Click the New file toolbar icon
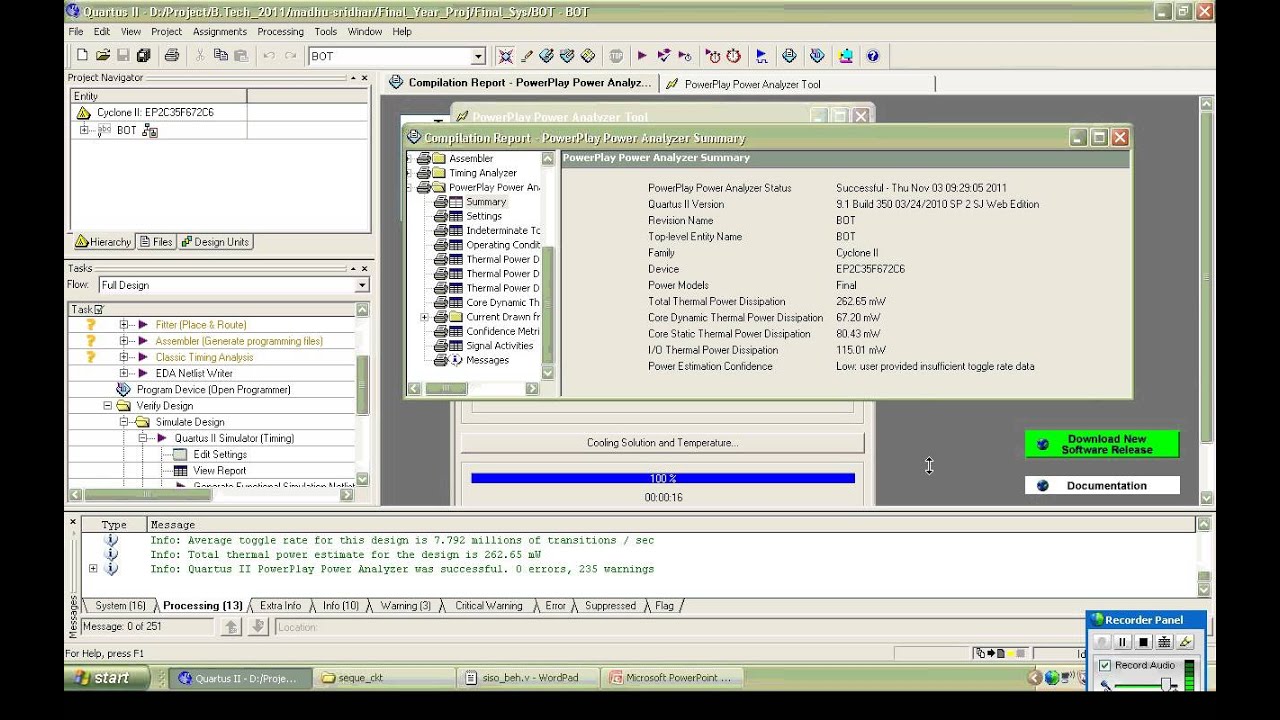 pyautogui.click(x=82, y=56)
